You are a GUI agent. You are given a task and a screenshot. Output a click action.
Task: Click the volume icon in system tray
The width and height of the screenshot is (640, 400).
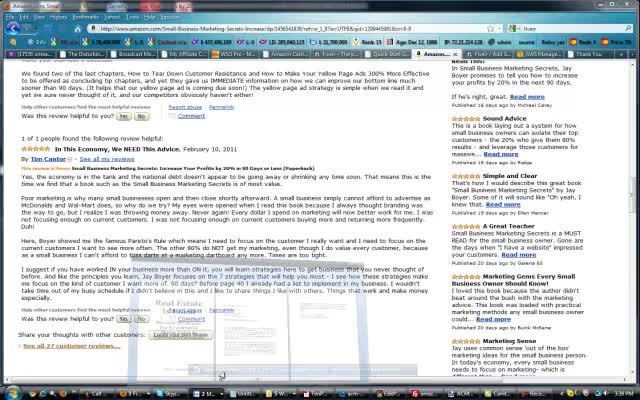tap(606, 394)
